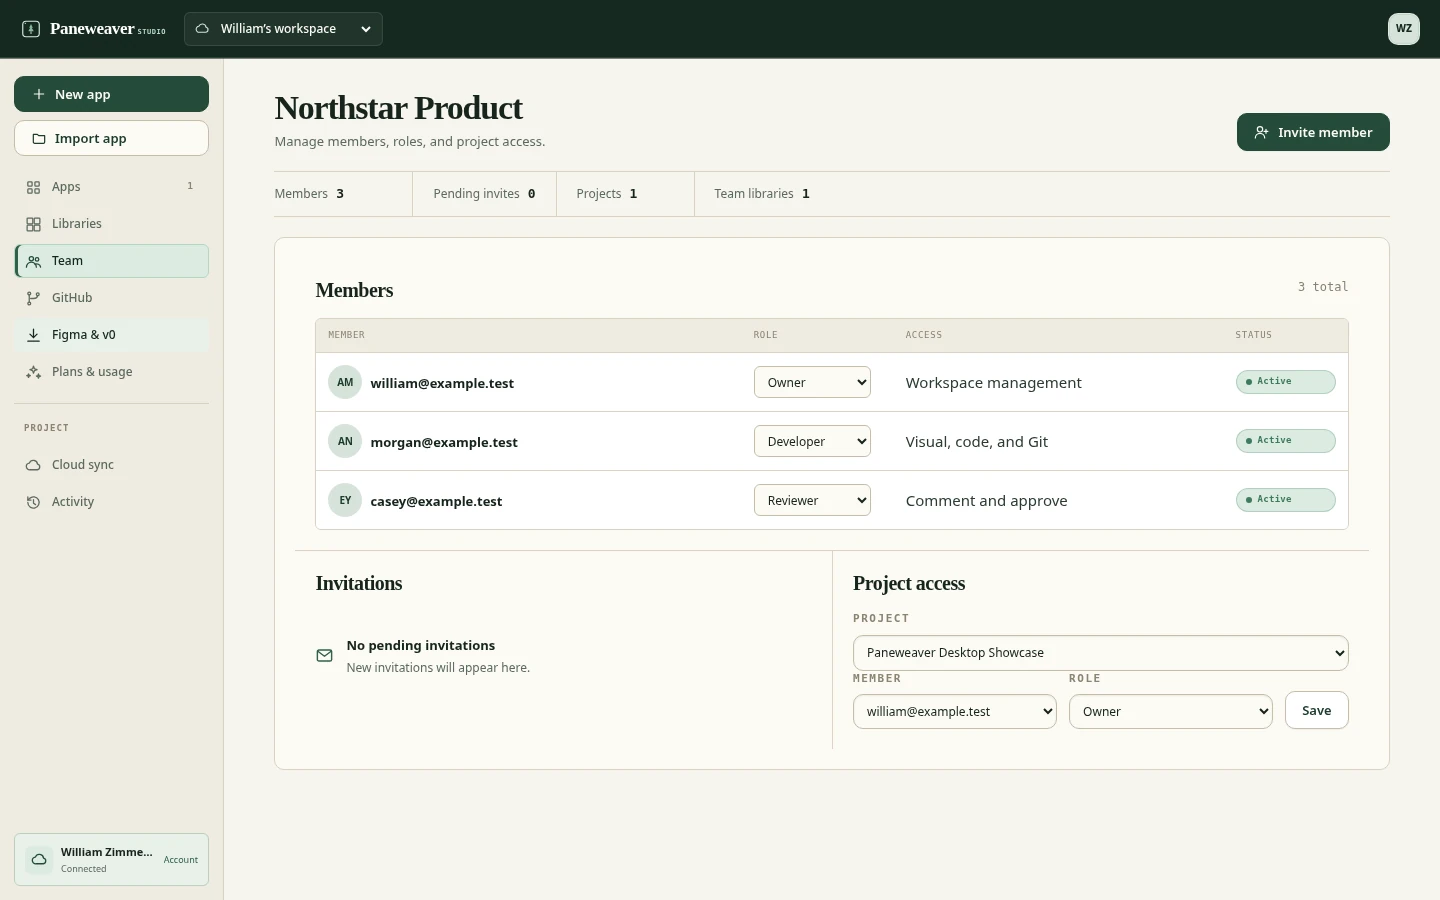Click the William Zimme... profile name
The height and width of the screenshot is (900, 1440).
coord(107,852)
